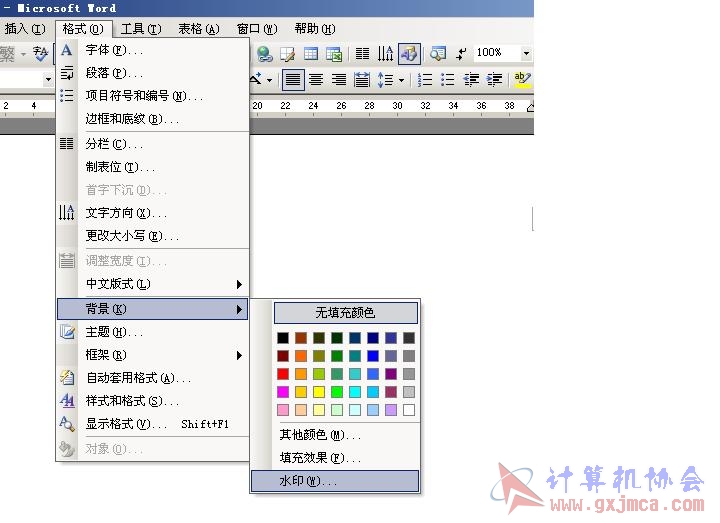
Task: Pick the yellow color swatch
Action: click(319, 392)
